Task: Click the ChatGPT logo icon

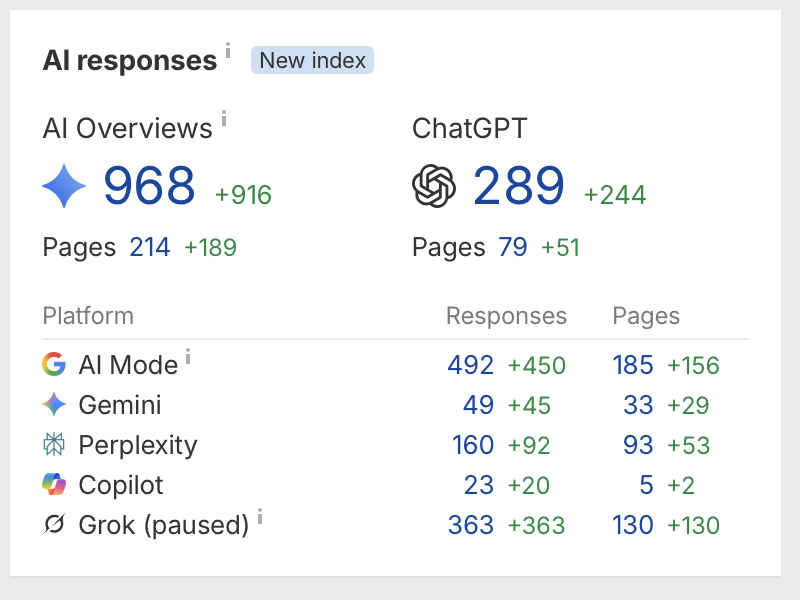Action: click(x=434, y=186)
